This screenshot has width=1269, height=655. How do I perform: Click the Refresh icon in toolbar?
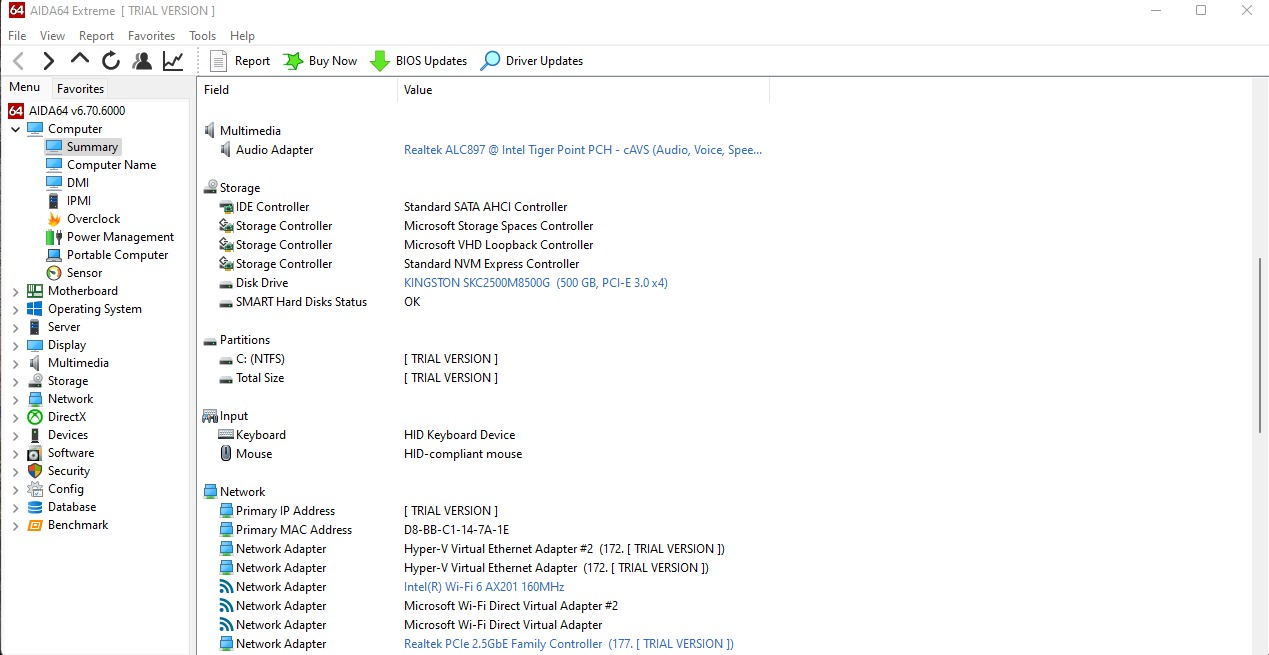111,61
